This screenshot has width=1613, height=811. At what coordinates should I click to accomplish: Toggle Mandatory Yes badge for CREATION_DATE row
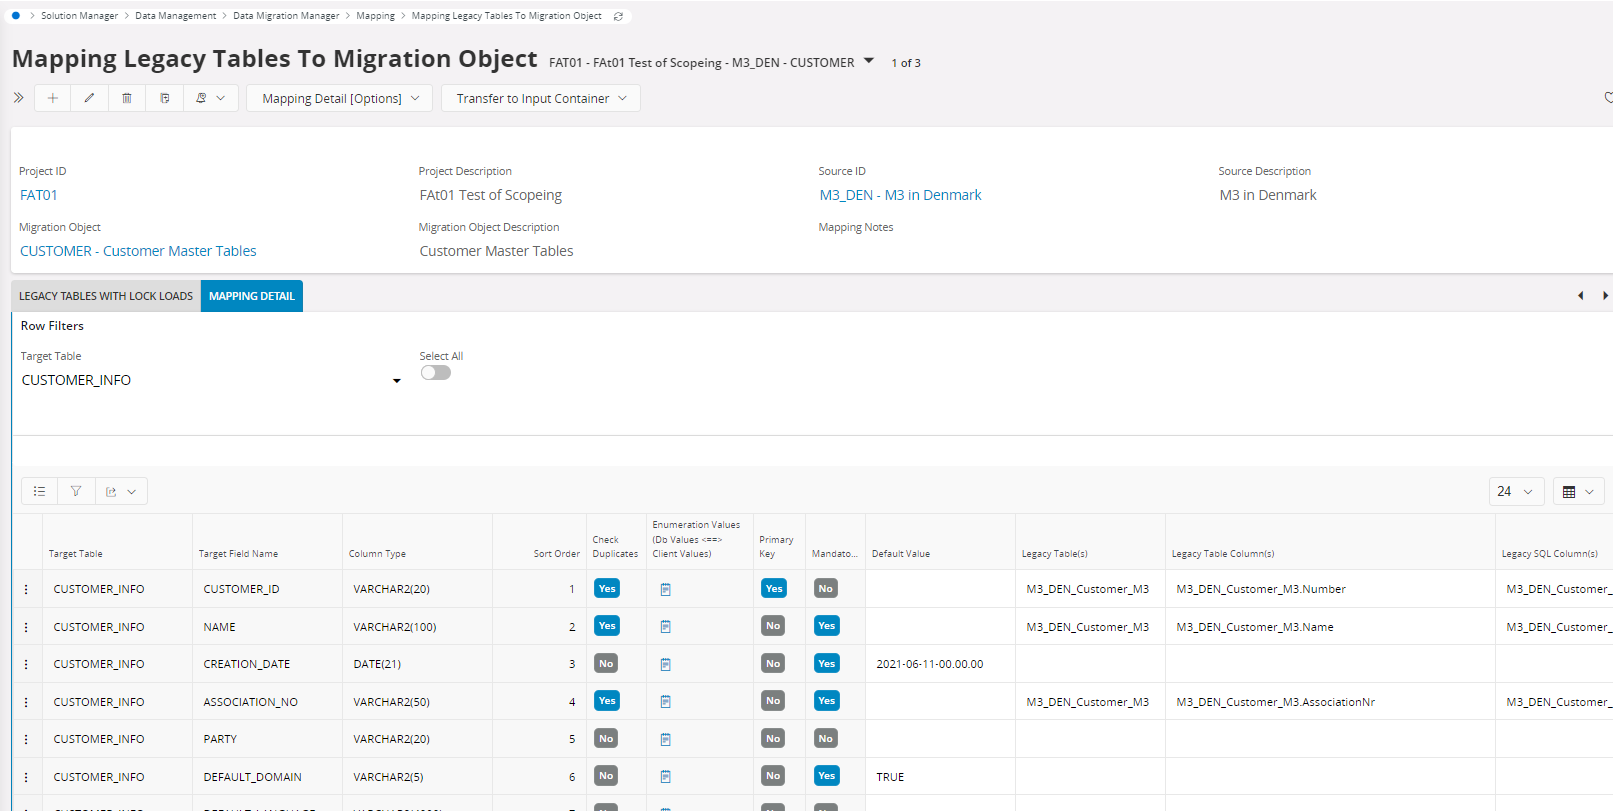(x=826, y=664)
